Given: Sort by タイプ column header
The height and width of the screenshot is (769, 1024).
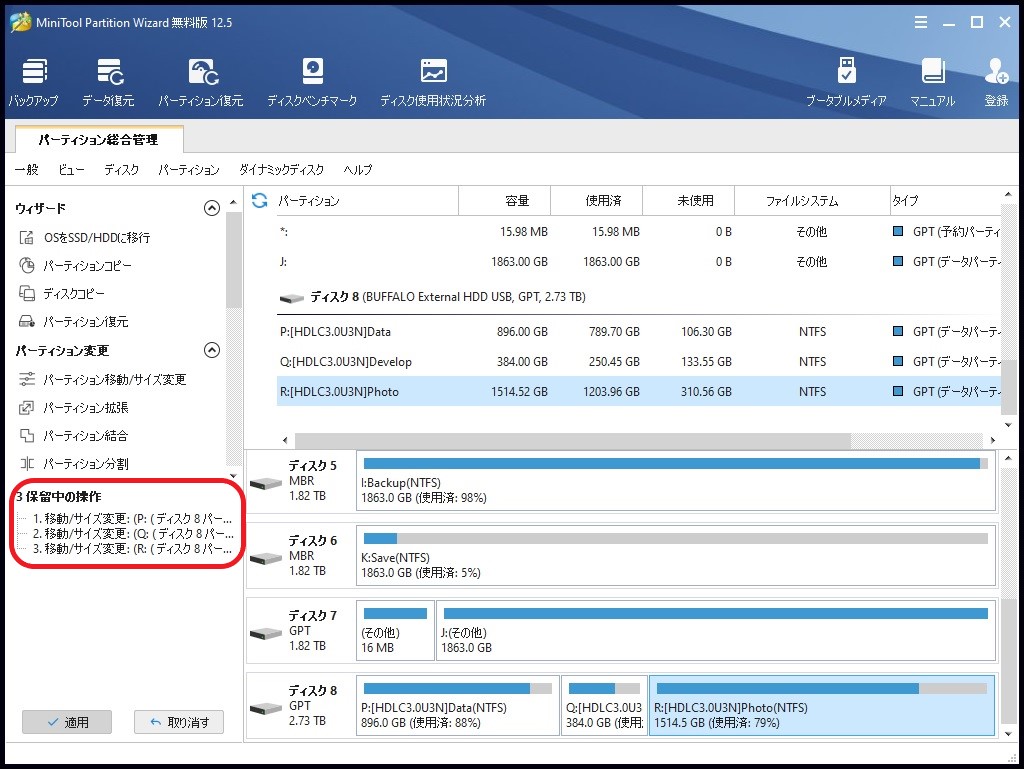Looking at the screenshot, I should [945, 200].
